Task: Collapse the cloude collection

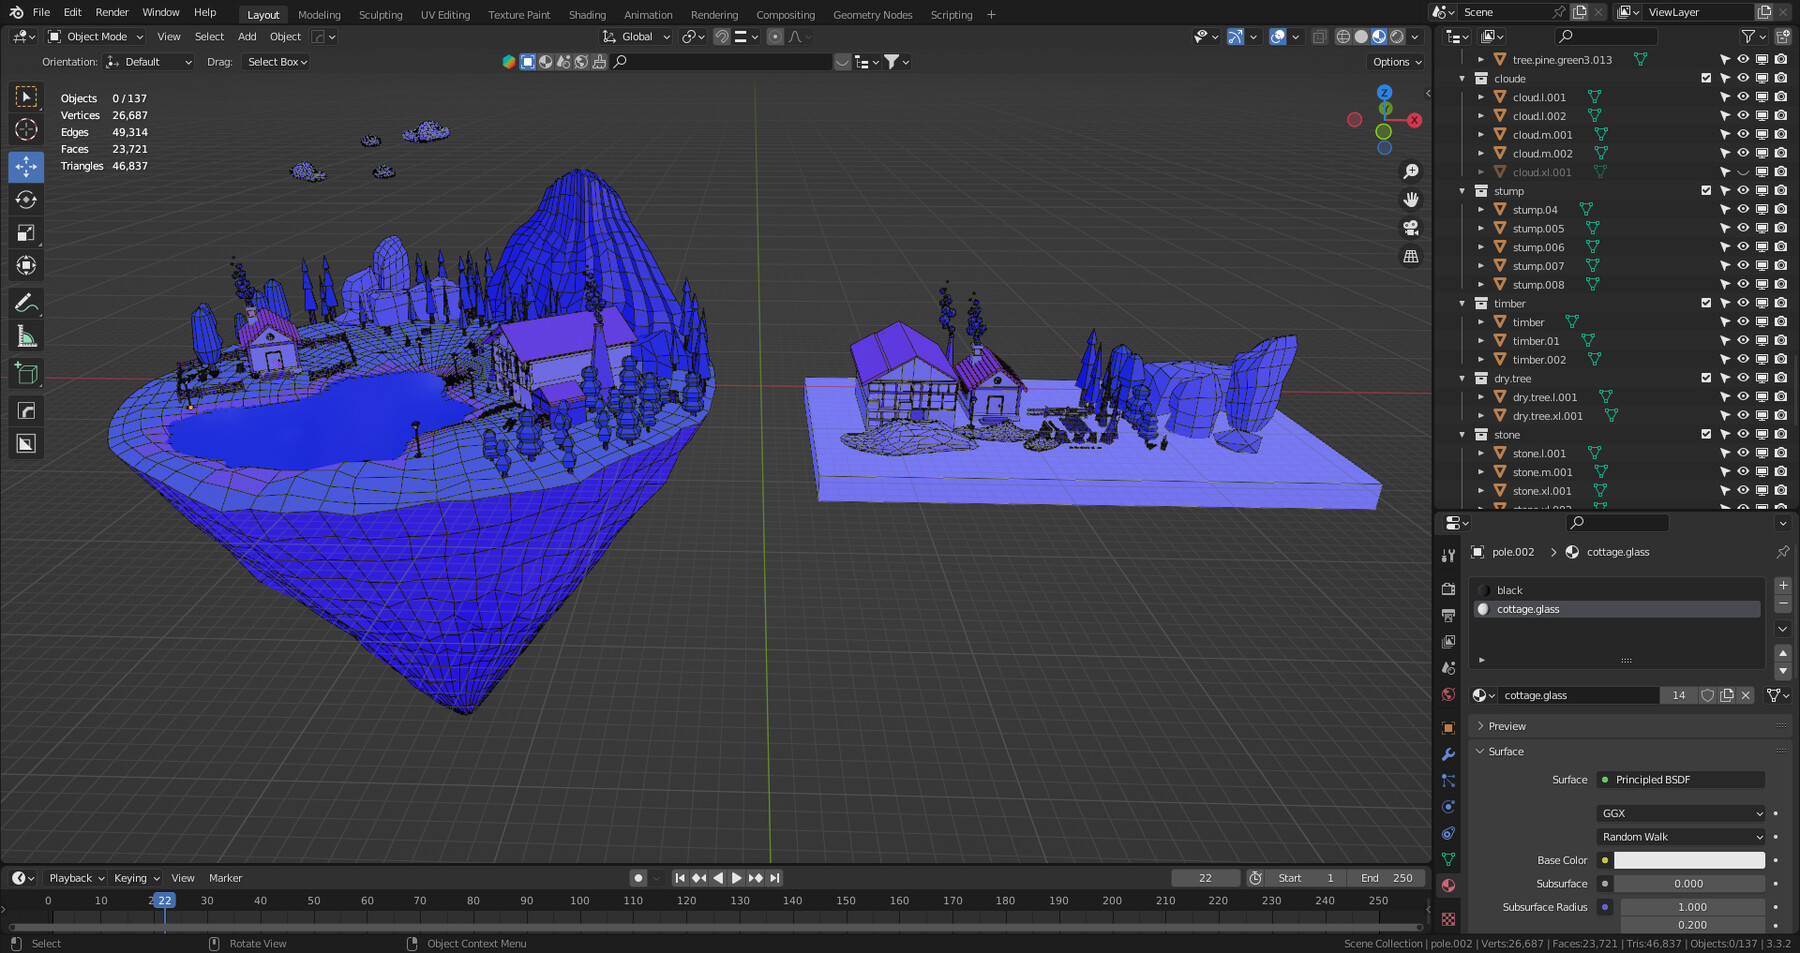Action: pos(1463,79)
